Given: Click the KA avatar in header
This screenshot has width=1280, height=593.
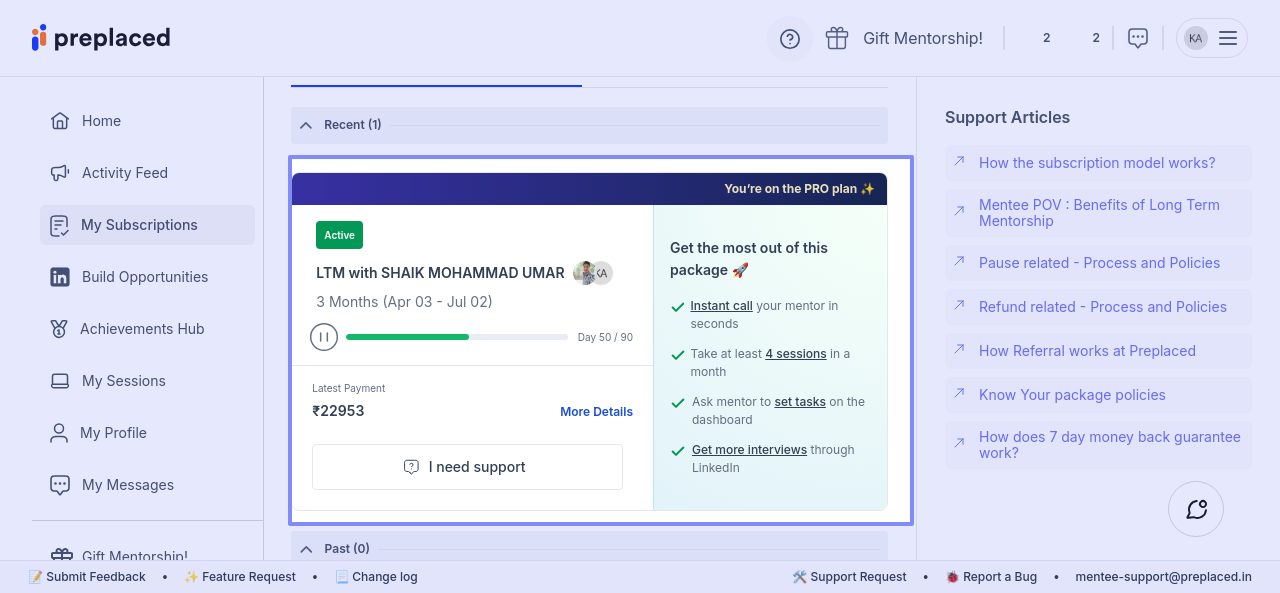Looking at the screenshot, I should click(1195, 38).
